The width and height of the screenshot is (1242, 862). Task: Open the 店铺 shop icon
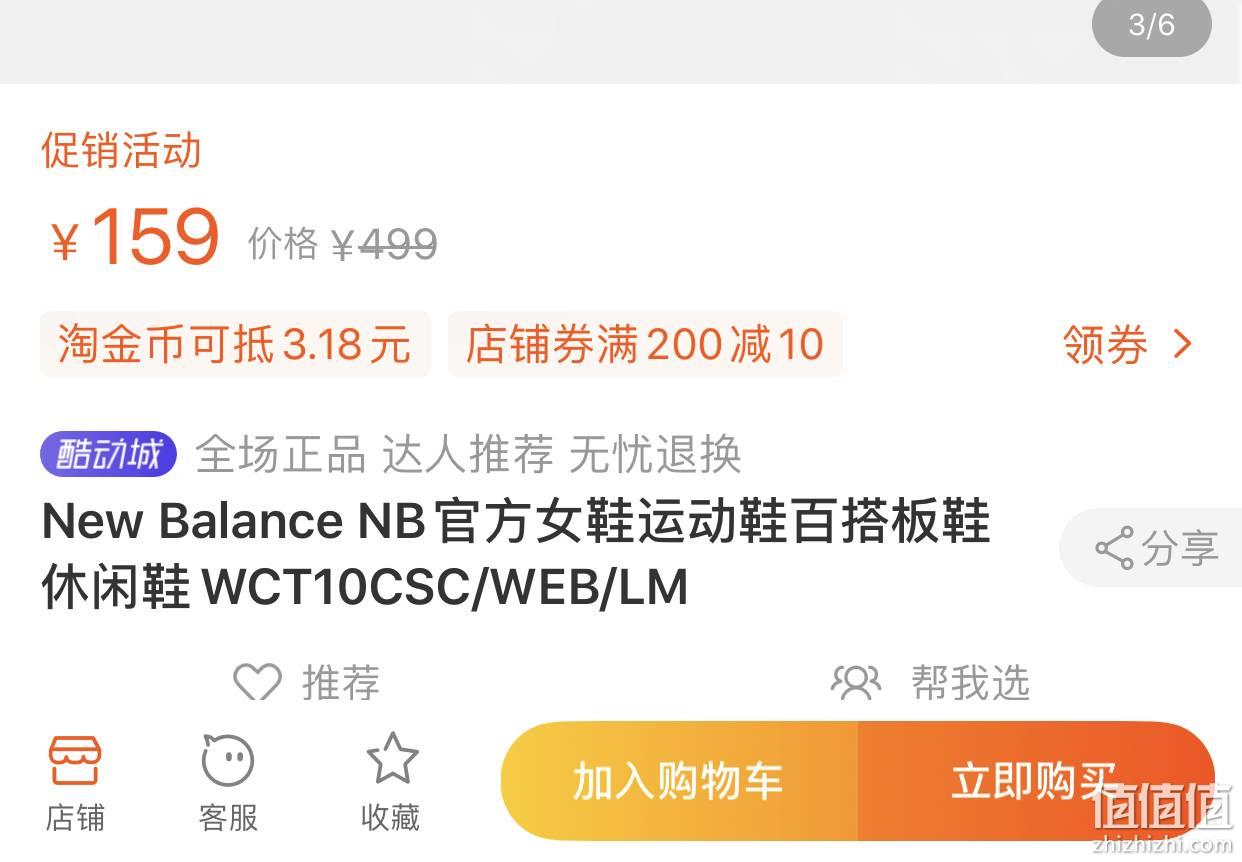click(x=75, y=761)
